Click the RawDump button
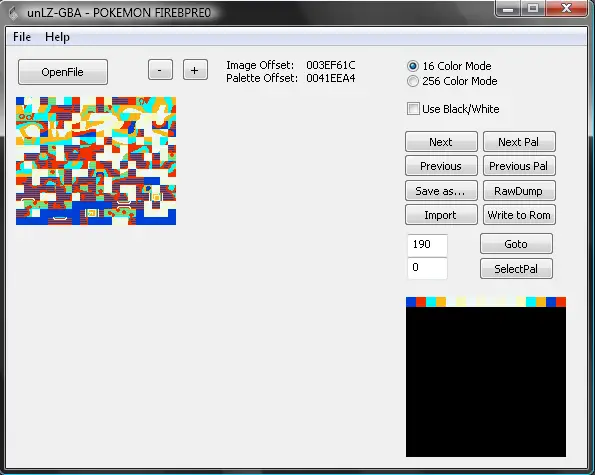 coord(519,191)
